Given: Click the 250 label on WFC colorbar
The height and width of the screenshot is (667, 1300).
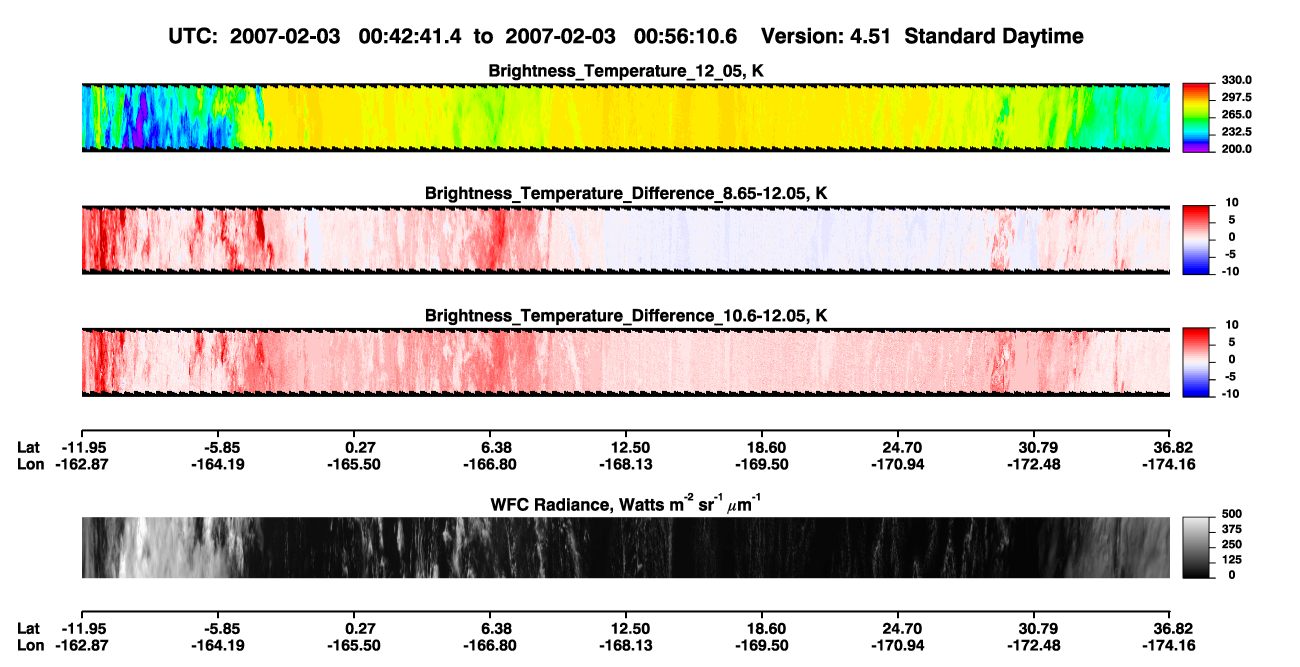Looking at the screenshot, I should click(x=1231, y=545).
